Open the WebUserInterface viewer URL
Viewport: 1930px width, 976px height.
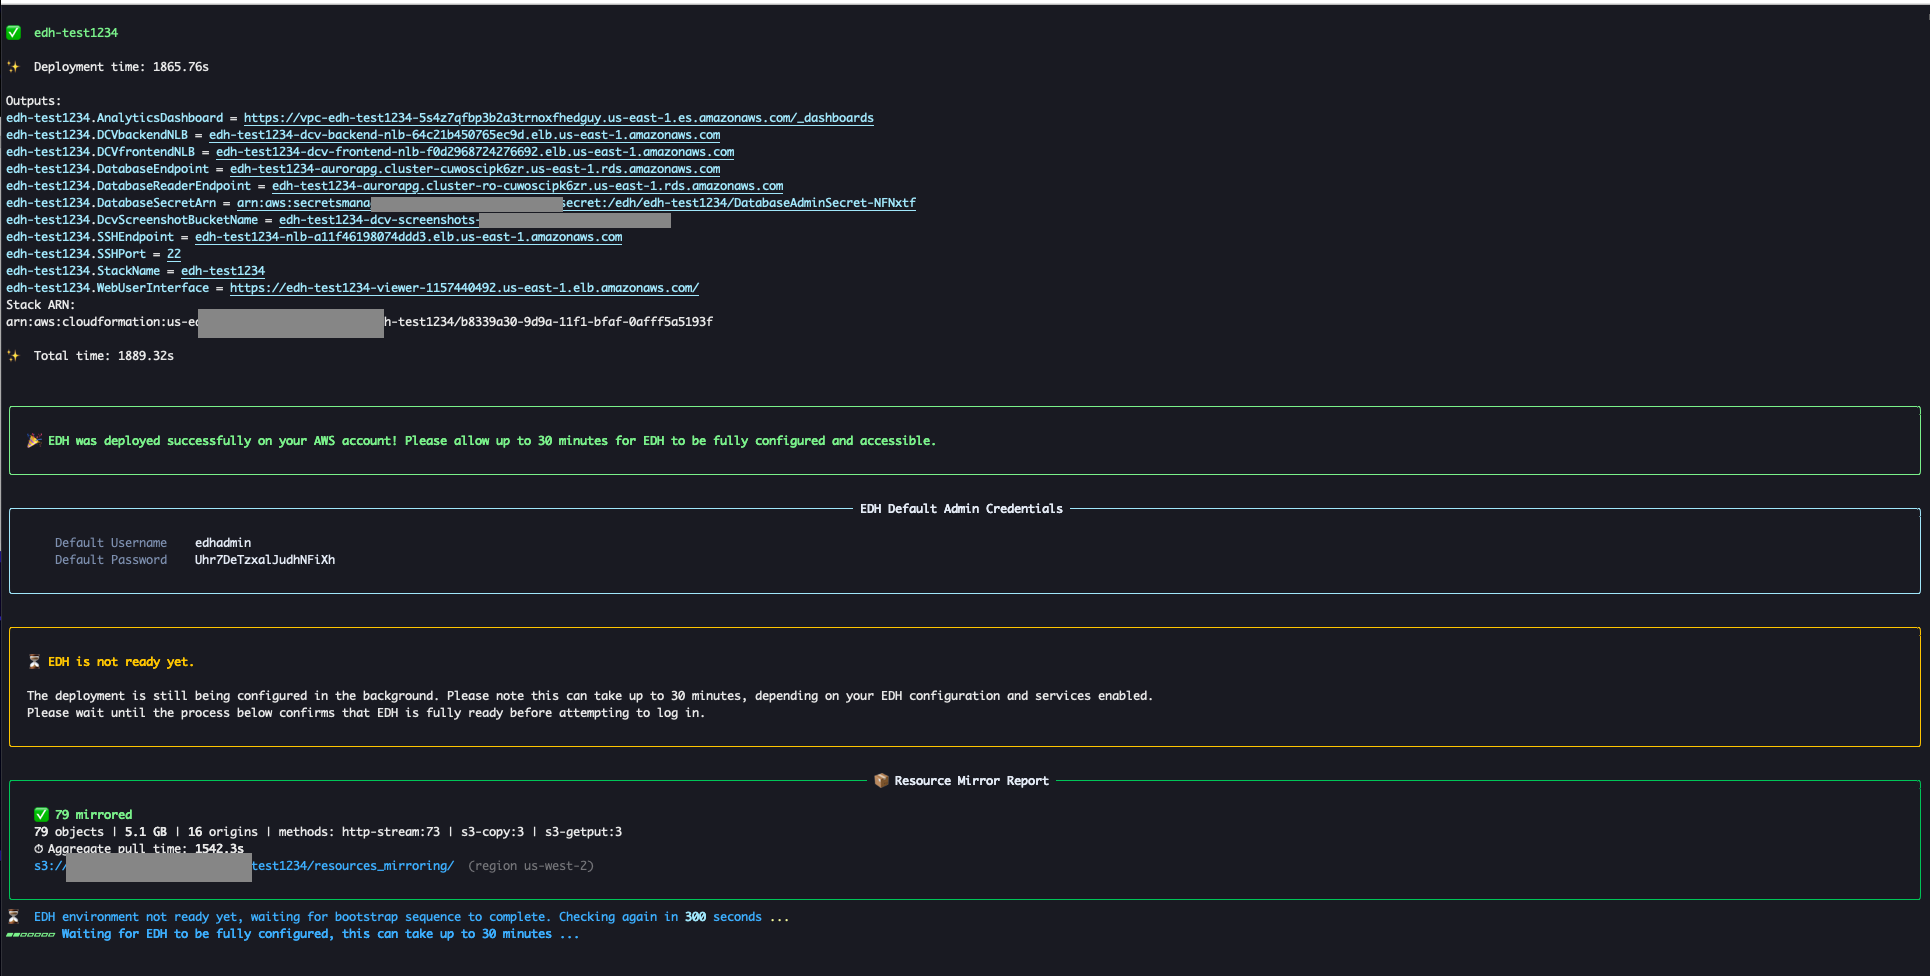[464, 288]
